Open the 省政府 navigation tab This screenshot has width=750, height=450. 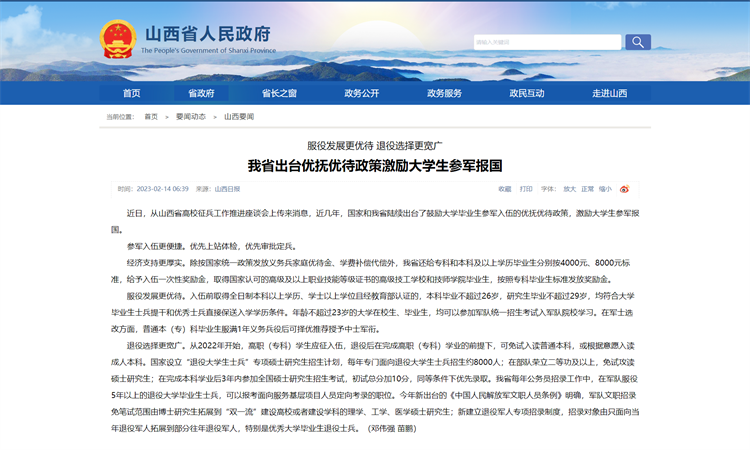201,93
